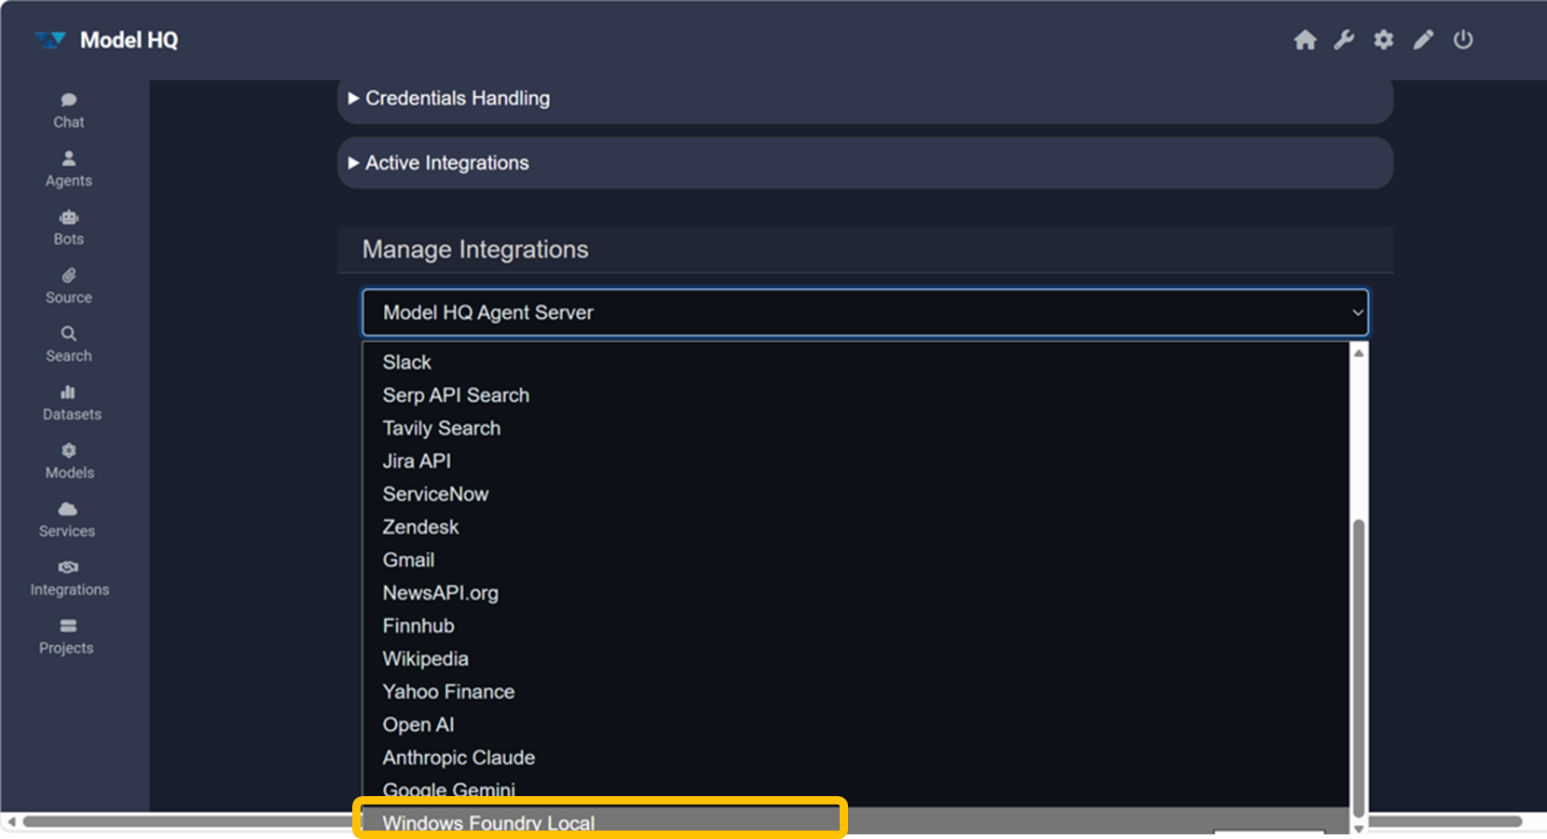1547x839 pixels.
Task: Select Zendesk integration option
Action: pyautogui.click(x=855, y=527)
